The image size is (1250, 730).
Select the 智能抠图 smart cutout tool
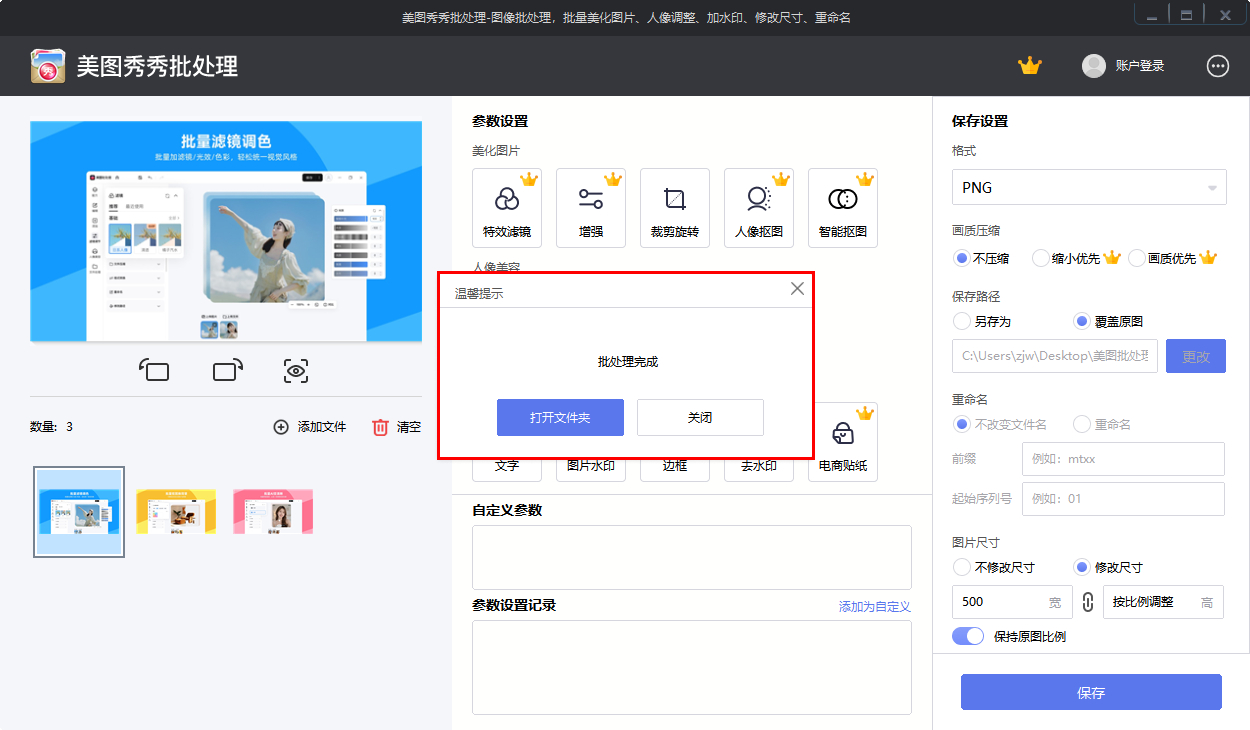tap(843, 207)
